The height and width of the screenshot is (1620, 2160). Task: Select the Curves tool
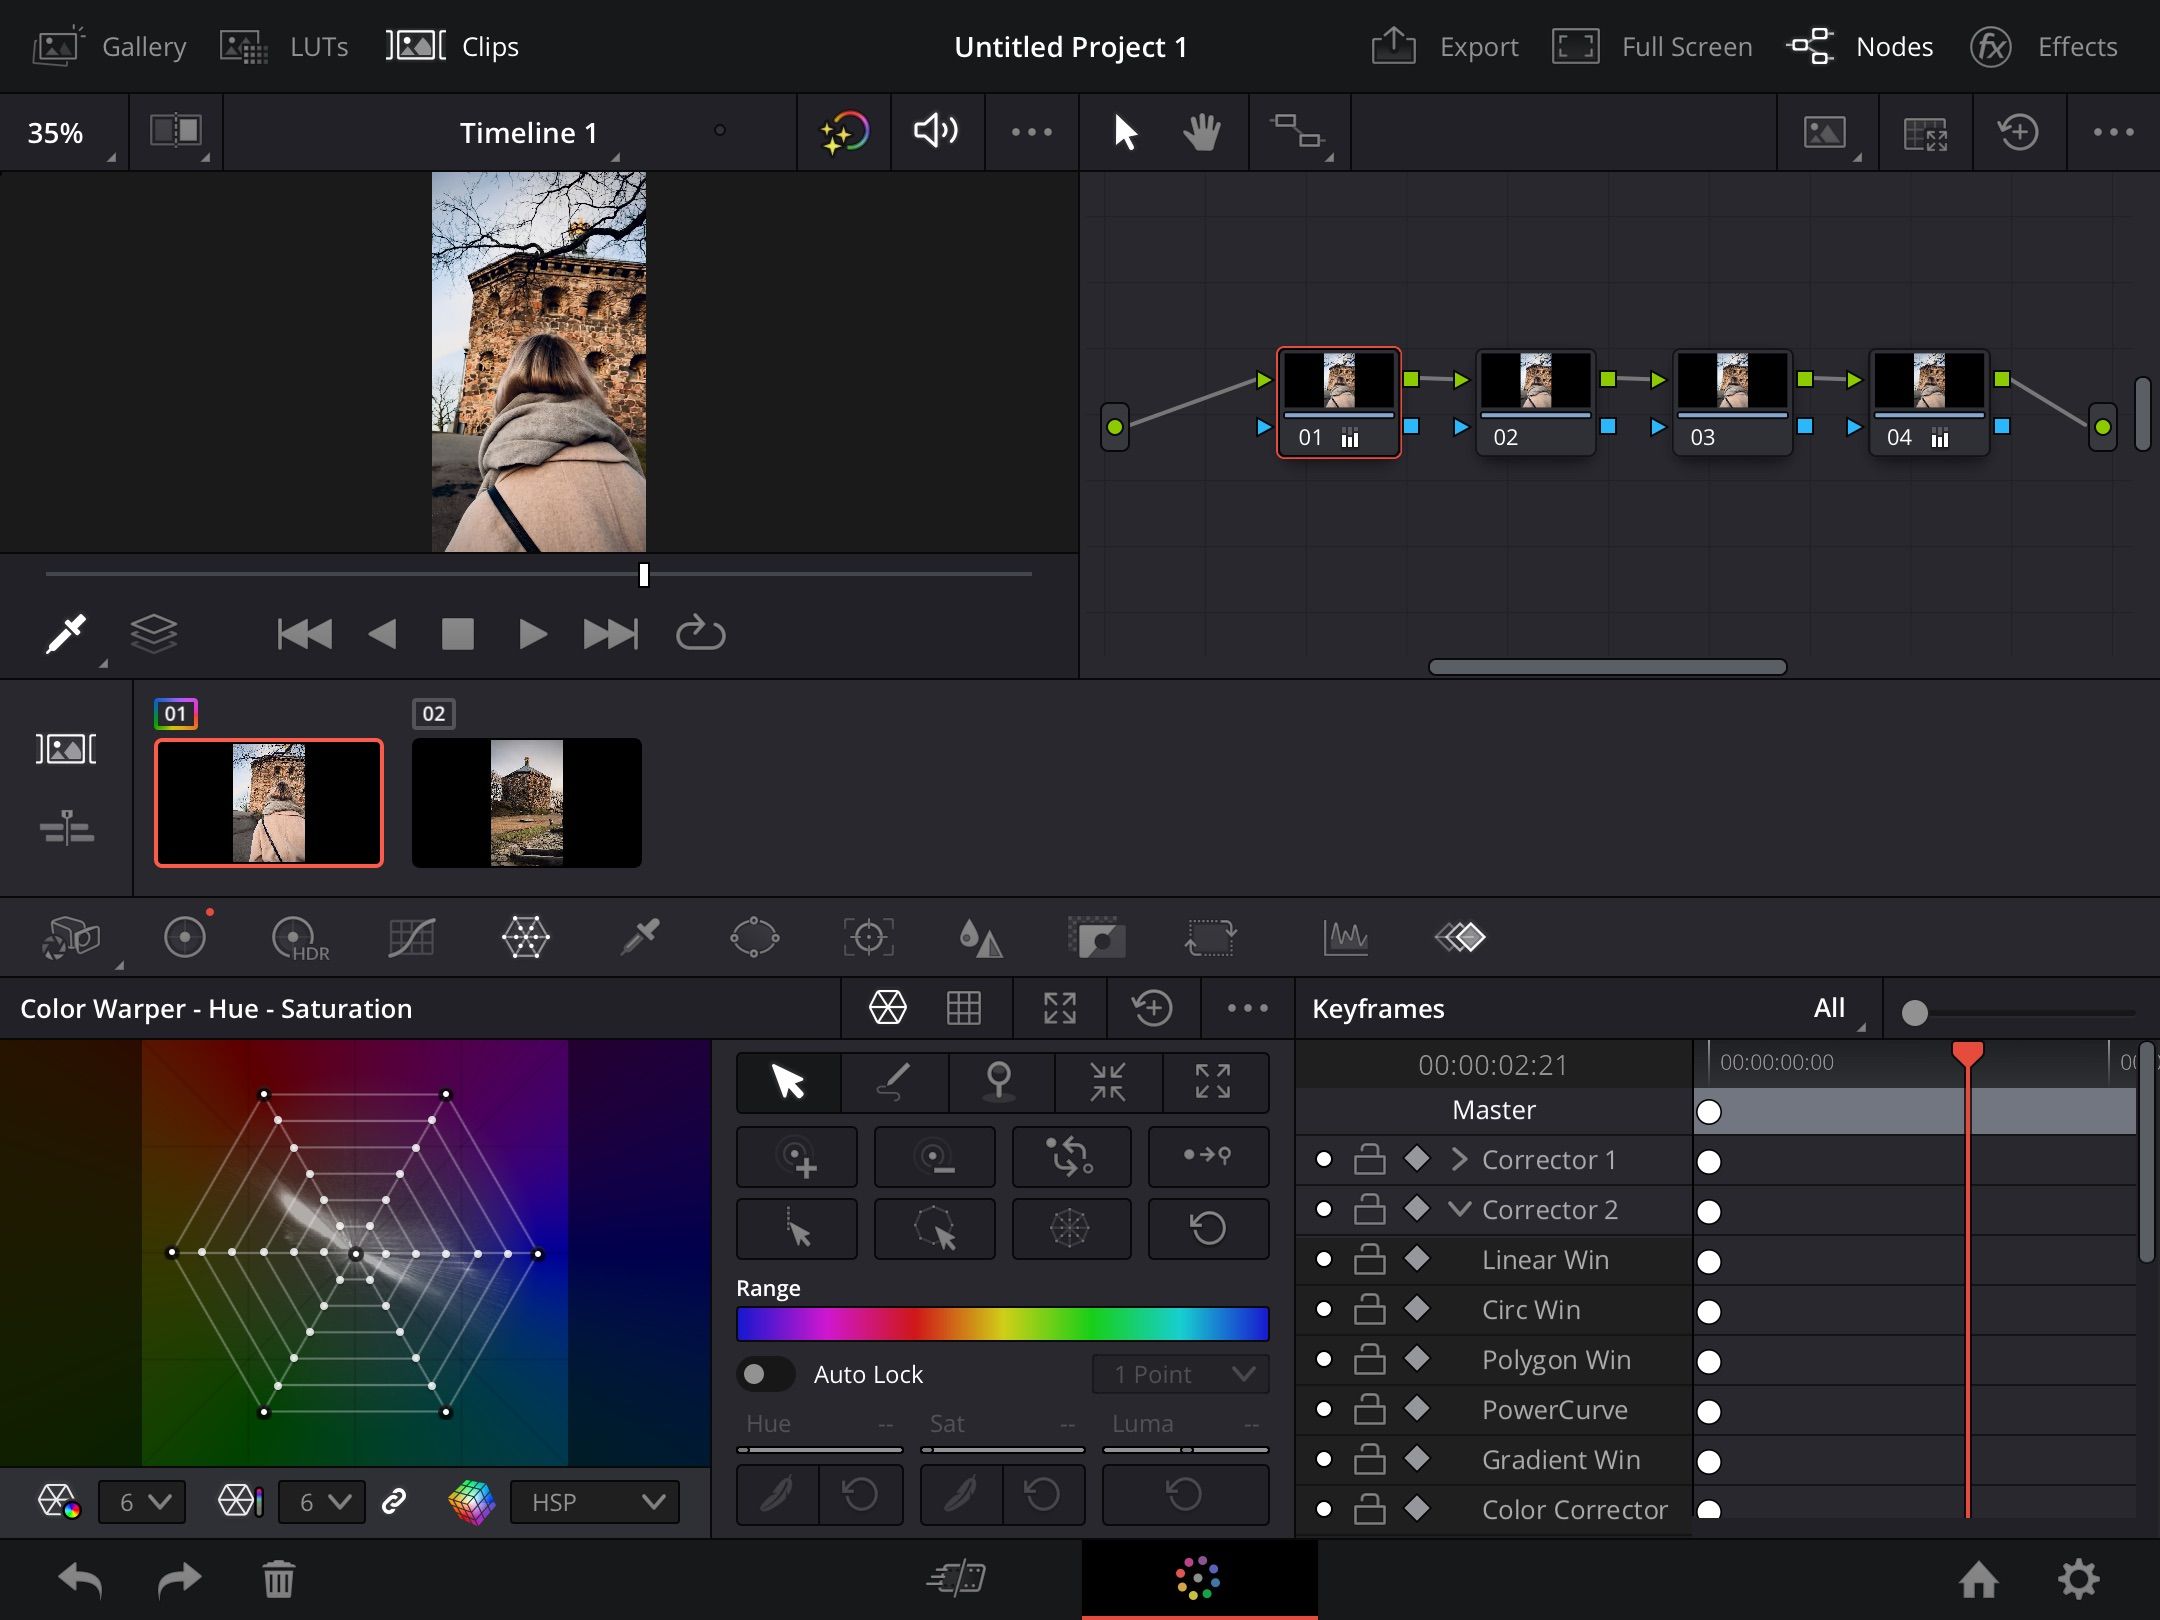(412, 937)
